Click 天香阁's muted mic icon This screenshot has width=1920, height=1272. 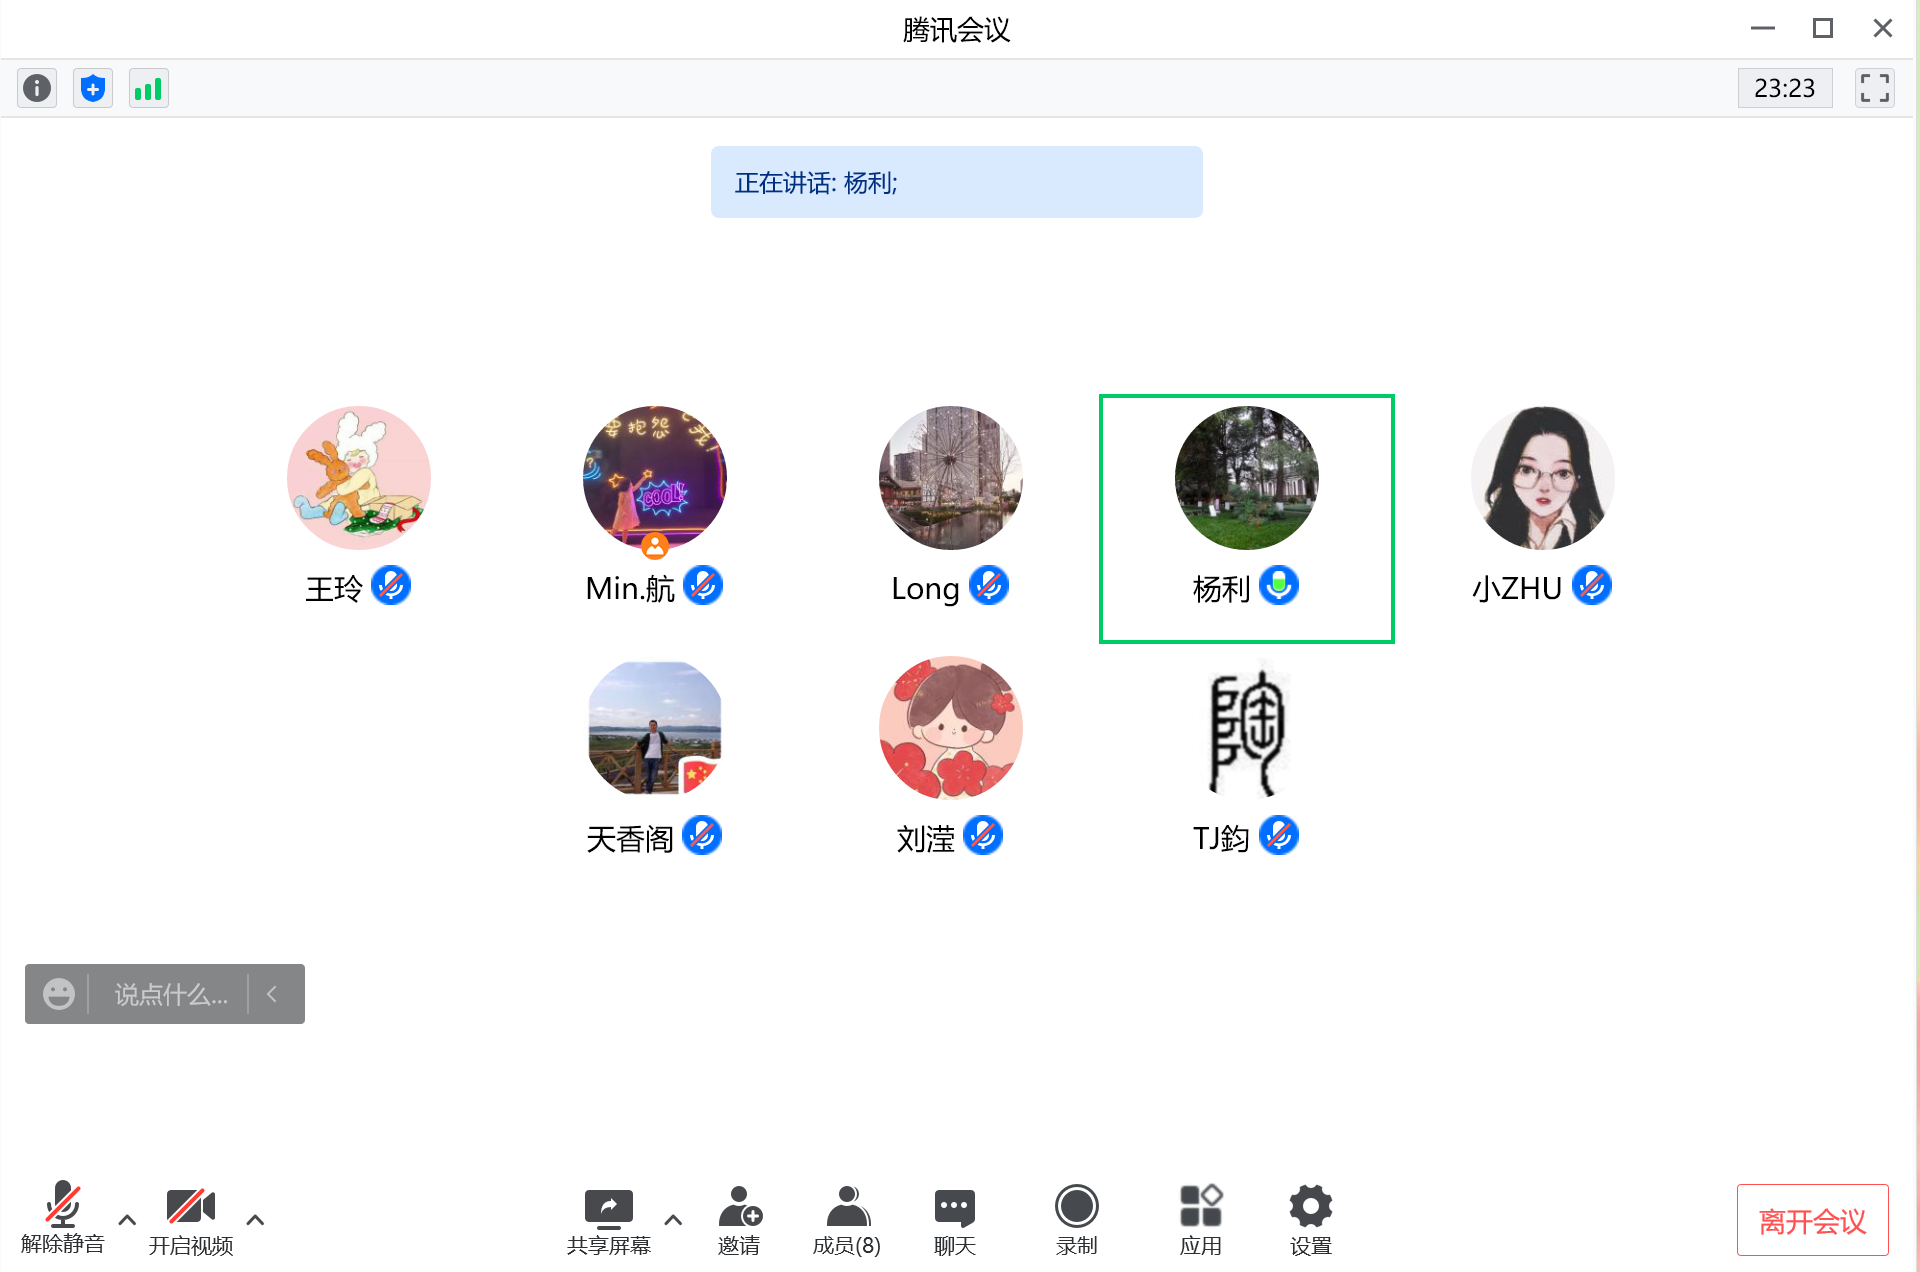point(702,836)
